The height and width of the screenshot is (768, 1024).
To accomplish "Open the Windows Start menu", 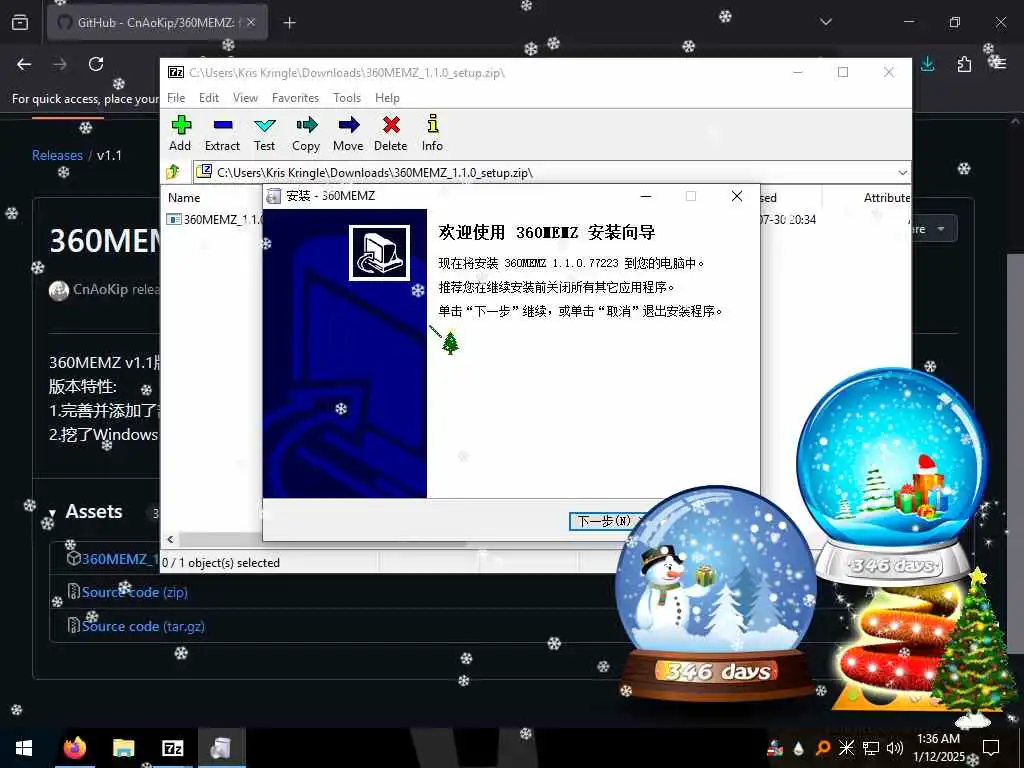I will pyautogui.click(x=24, y=748).
